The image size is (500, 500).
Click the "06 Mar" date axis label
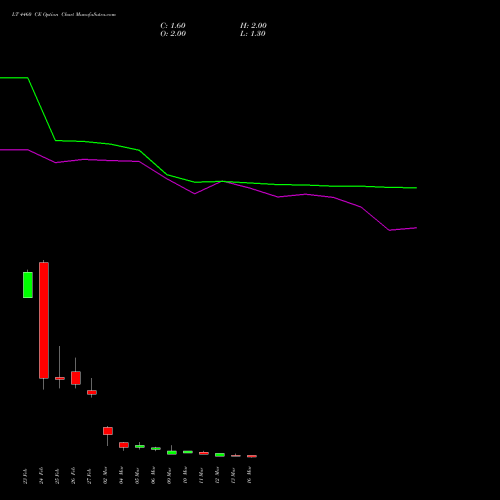click(x=154, y=475)
